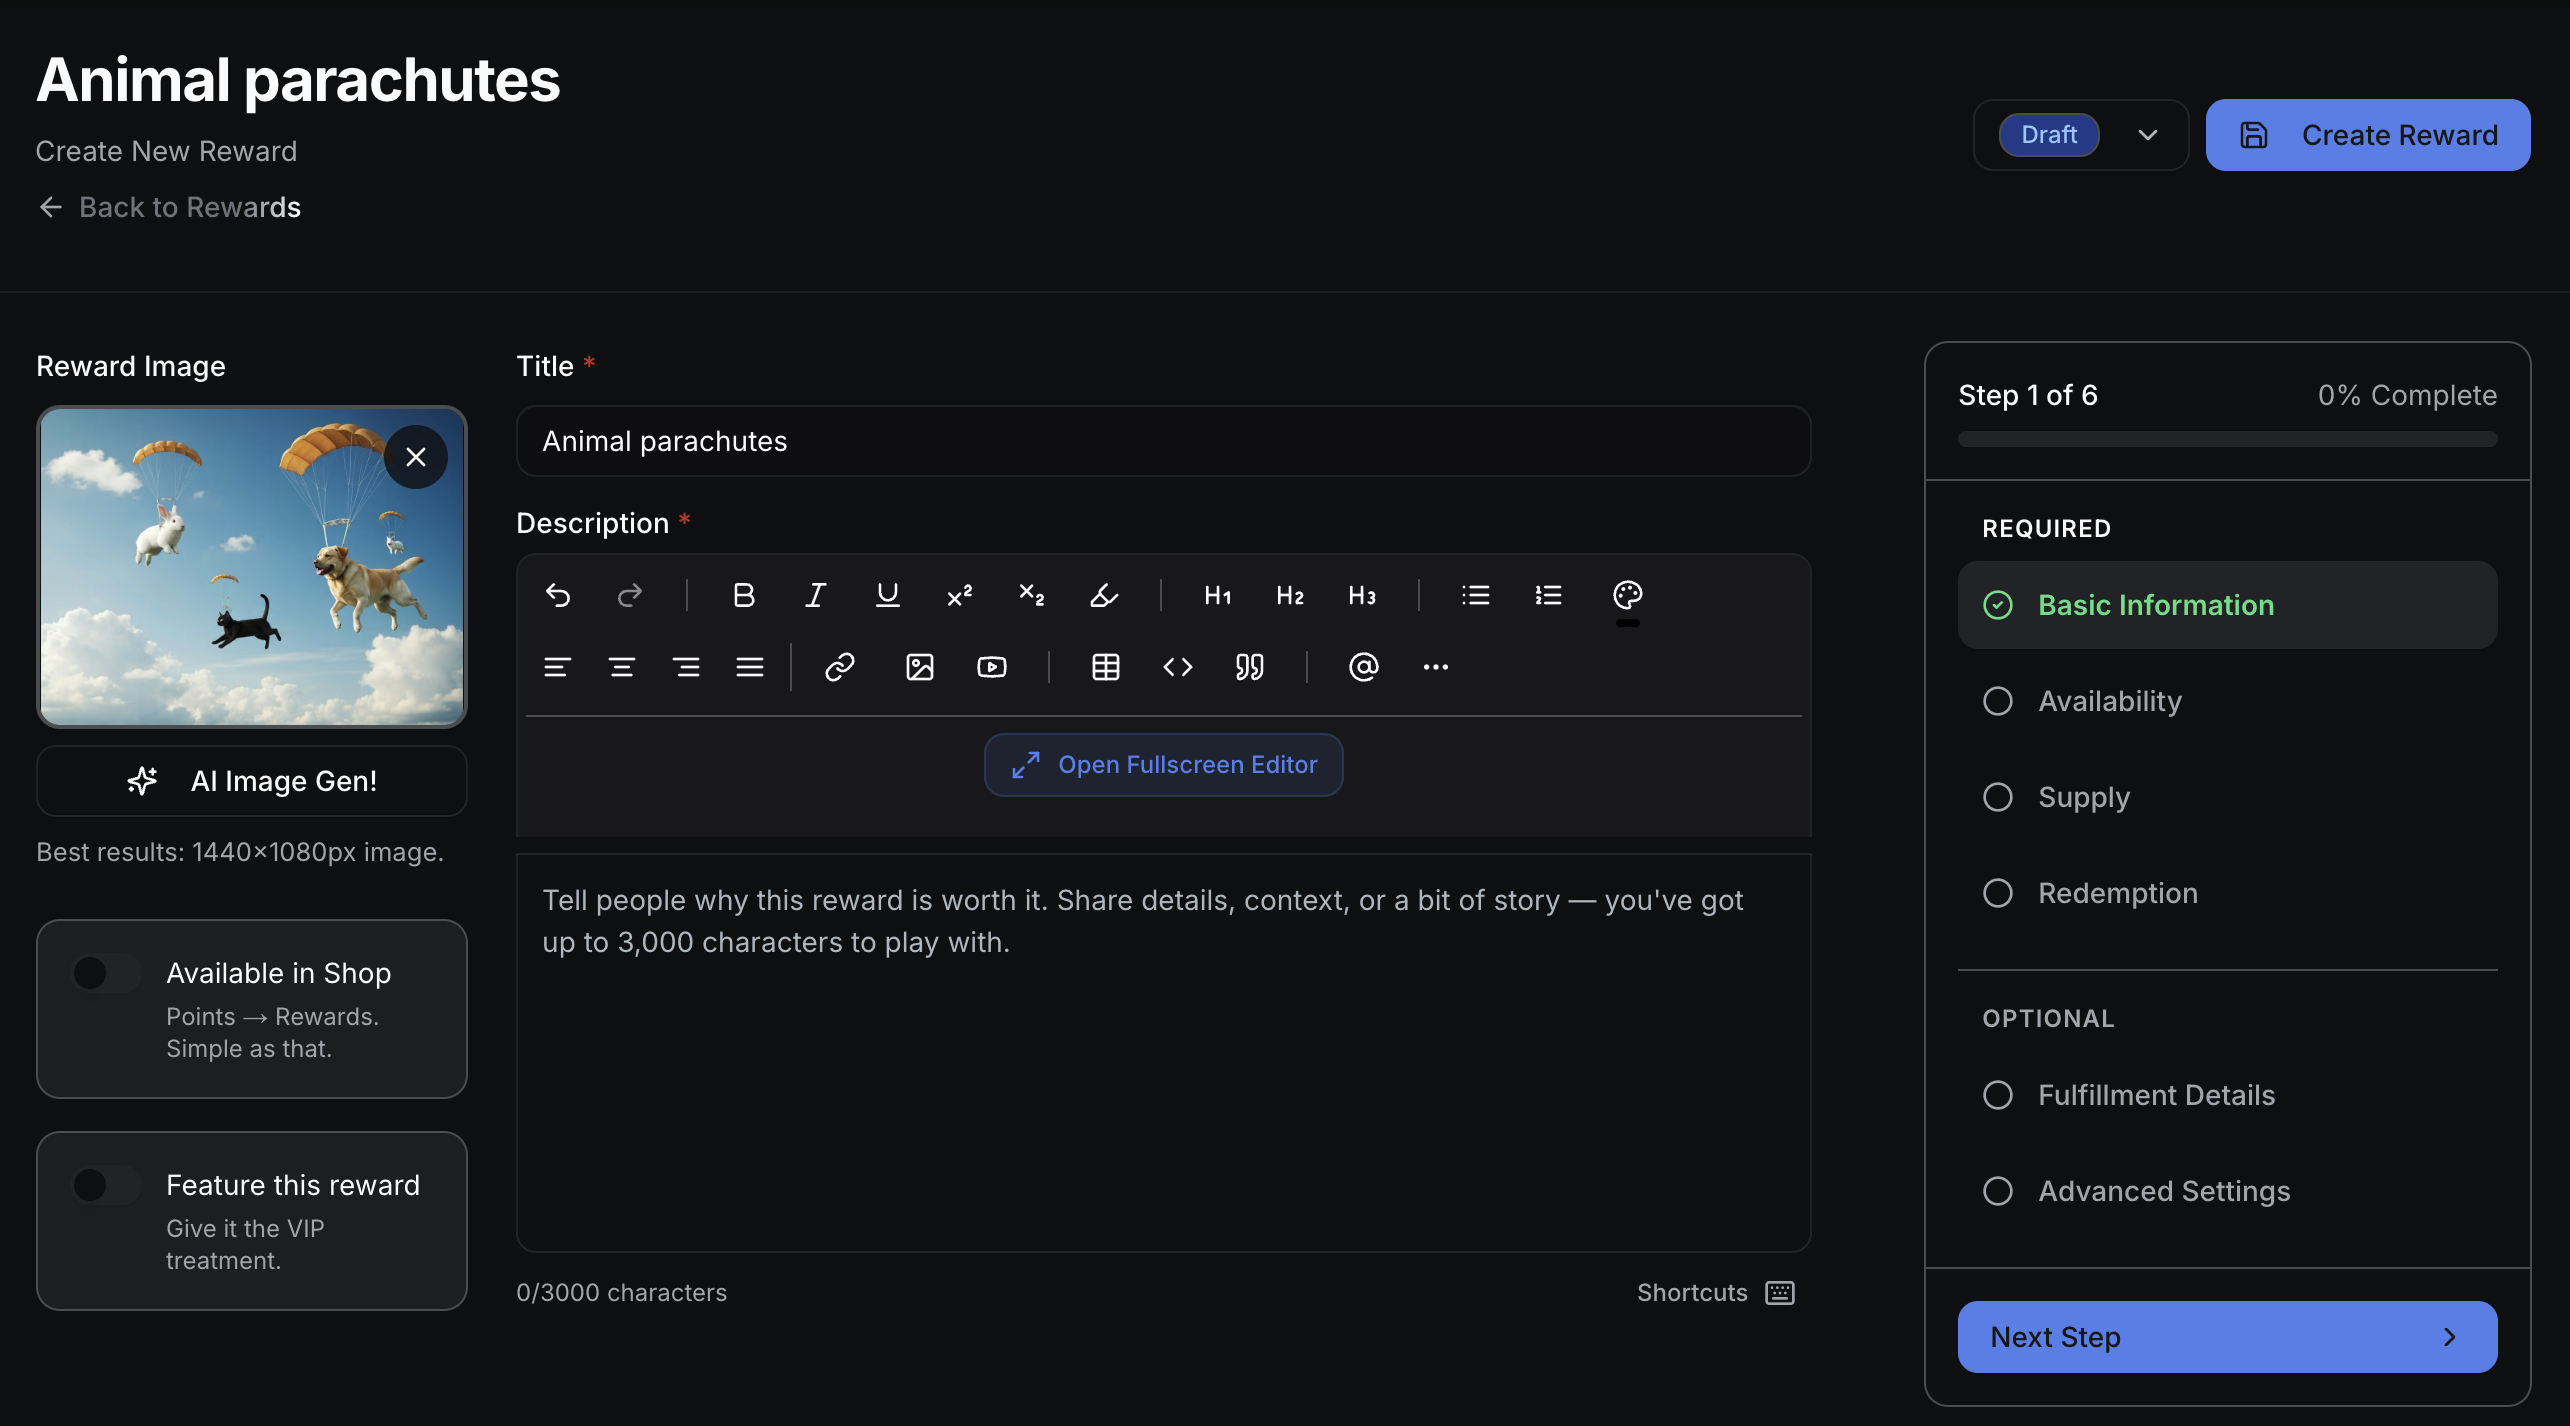Viewport: 2570px width, 1426px height.
Task: Click the insert link icon
Action: (839, 667)
